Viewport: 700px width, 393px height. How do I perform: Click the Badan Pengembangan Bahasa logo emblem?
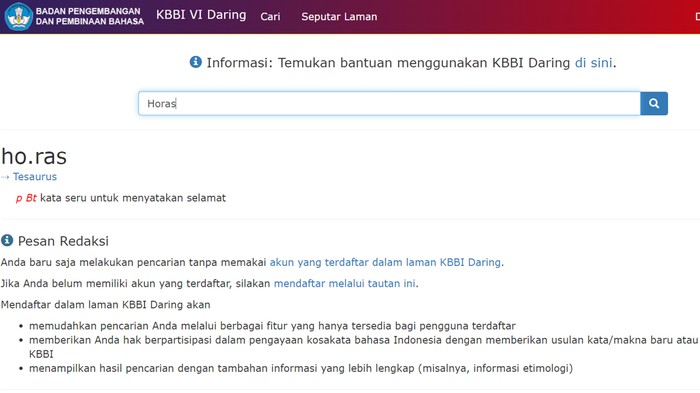pos(18,16)
